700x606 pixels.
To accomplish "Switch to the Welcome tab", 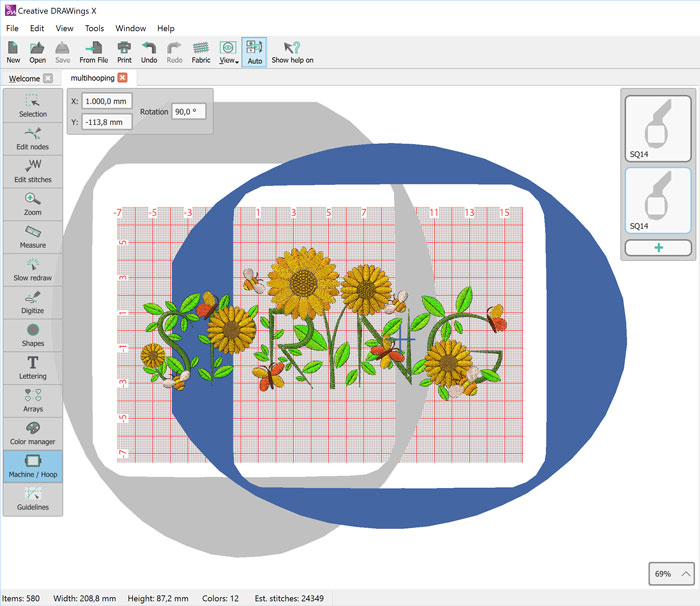I will (24, 78).
